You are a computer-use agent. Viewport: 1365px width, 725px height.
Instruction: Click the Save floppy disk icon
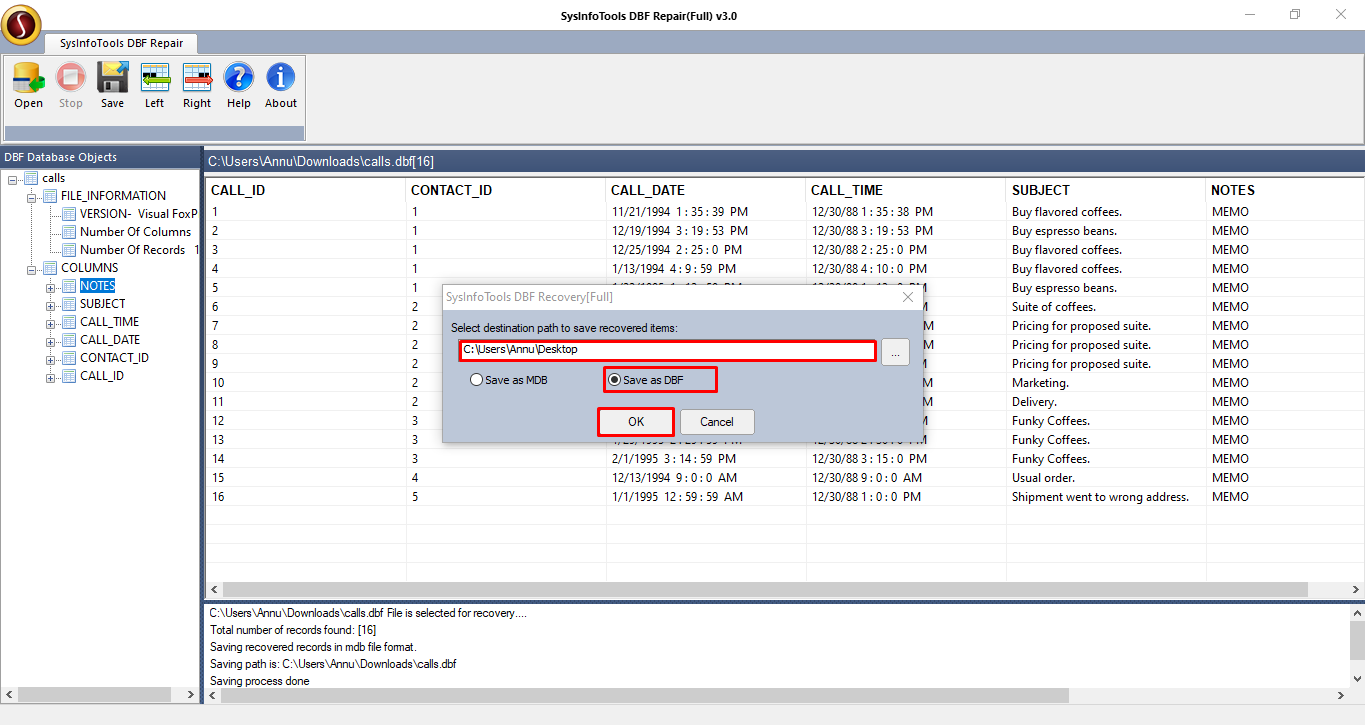coord(112,79)
